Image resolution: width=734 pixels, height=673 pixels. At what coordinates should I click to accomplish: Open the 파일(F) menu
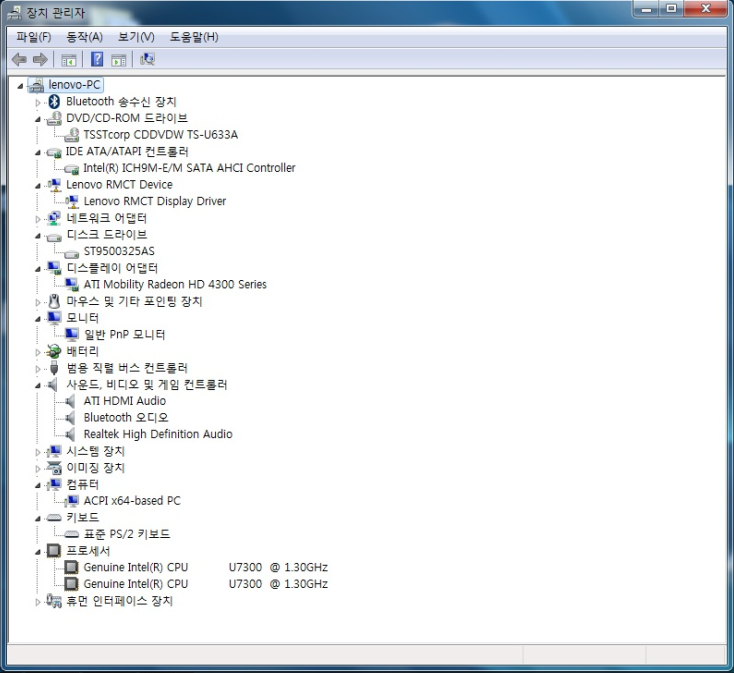click(33, 37)
